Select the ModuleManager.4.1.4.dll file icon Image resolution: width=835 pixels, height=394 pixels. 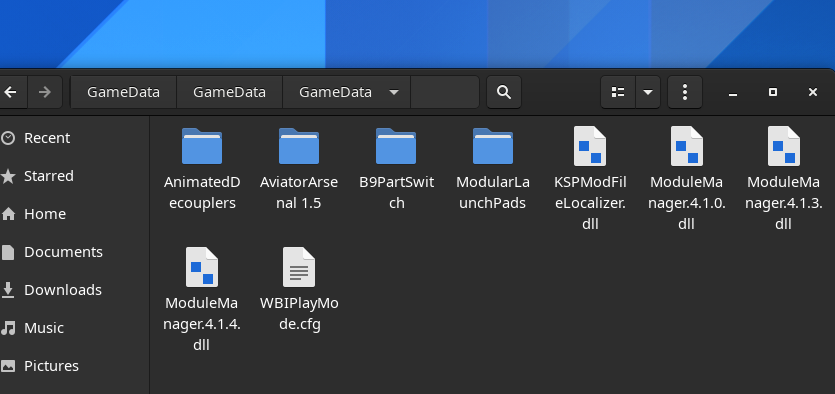(202, 267)
